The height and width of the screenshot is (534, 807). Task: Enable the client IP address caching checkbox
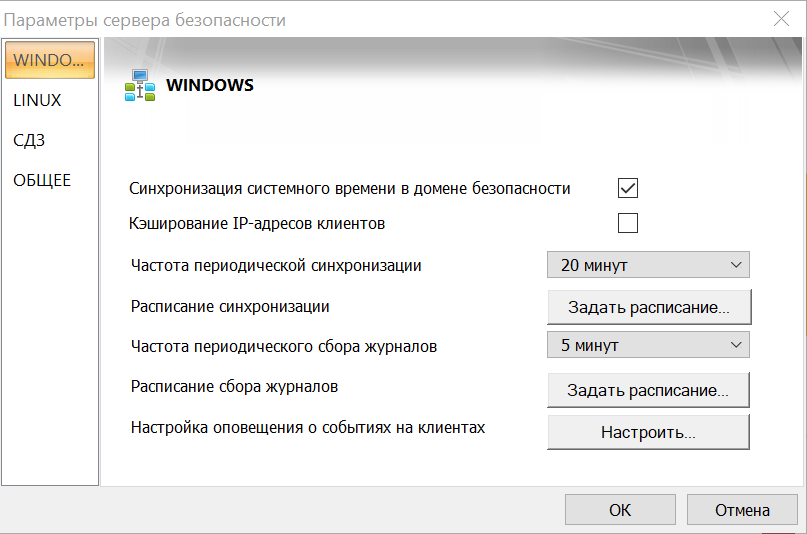(x=628, y=223)
